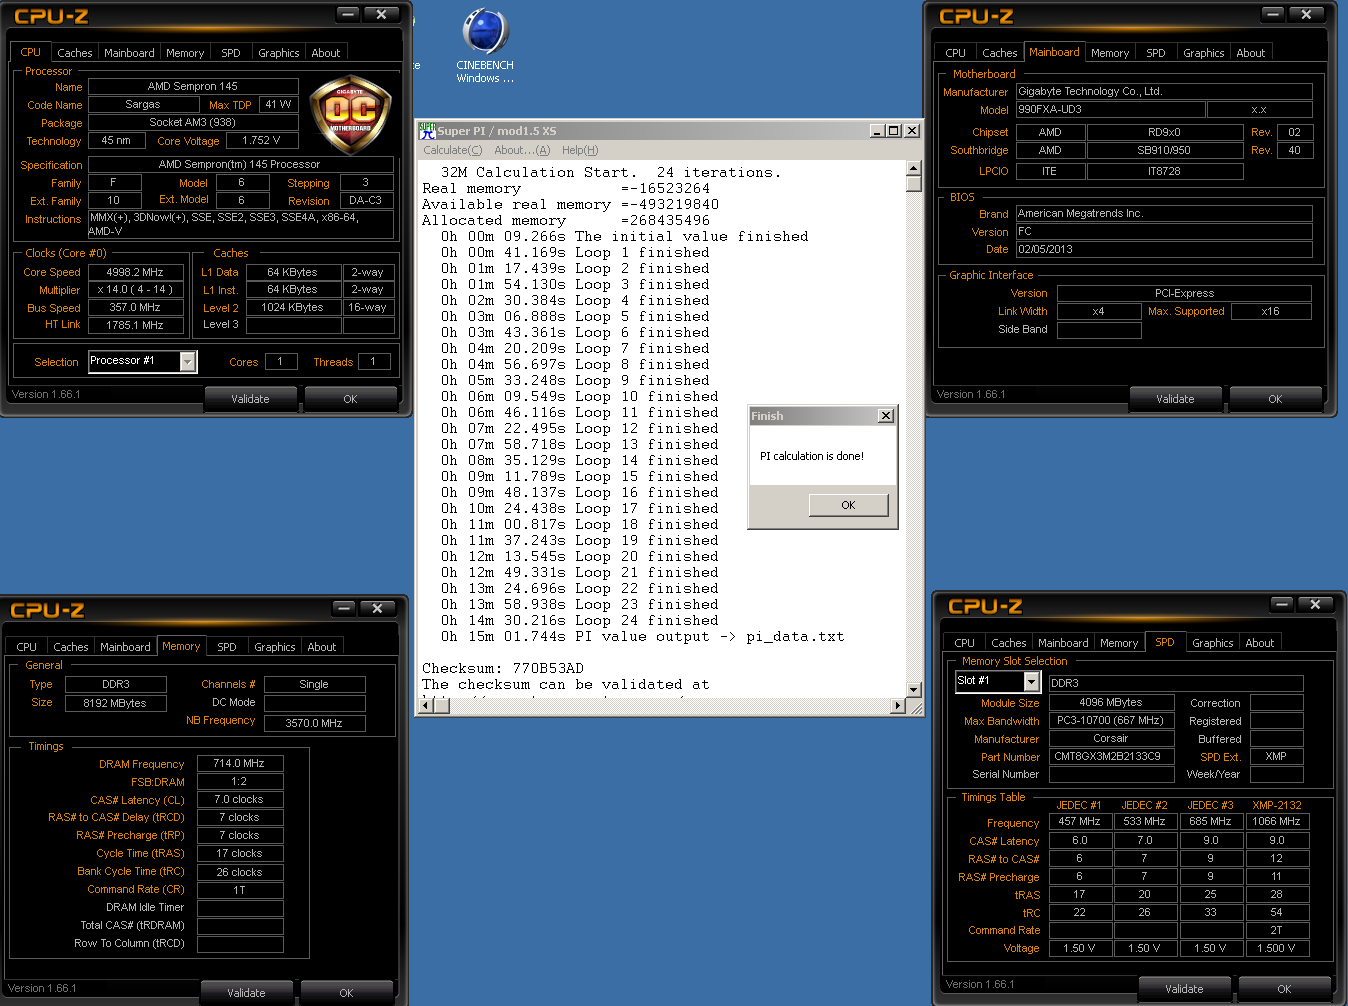Viewport: 1348px width, 1006px height.
Task: Switch to Graphics tab in bottom-left CPU-Z
Action: coord(275,647)
